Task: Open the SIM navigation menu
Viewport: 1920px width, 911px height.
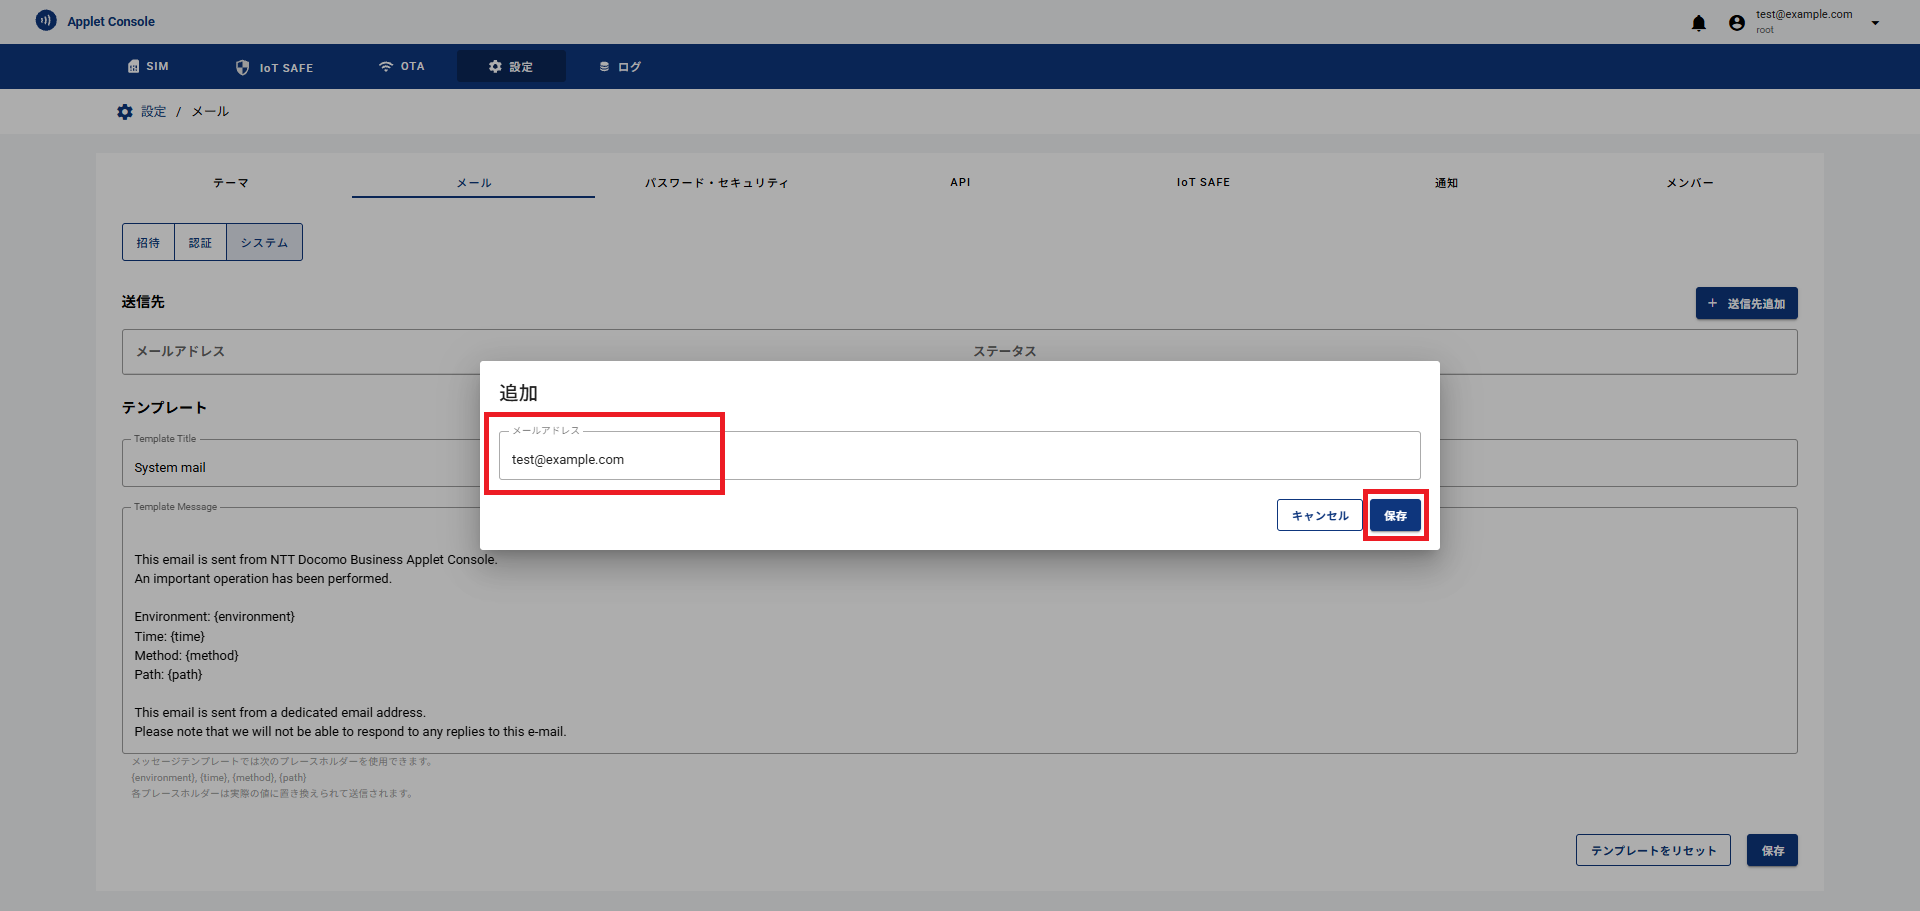Action: 148,66
